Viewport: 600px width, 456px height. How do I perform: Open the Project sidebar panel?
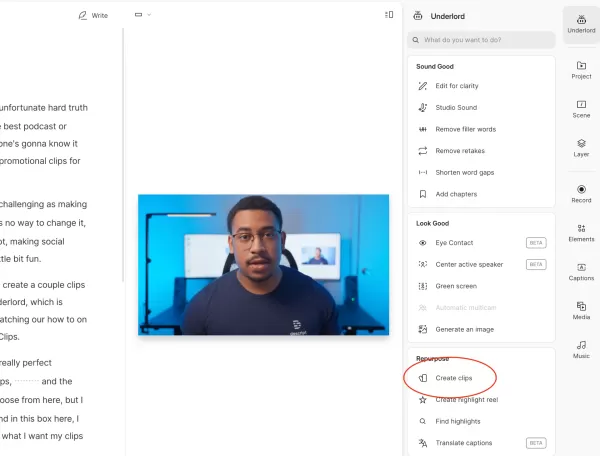click(x=581, y=70)
